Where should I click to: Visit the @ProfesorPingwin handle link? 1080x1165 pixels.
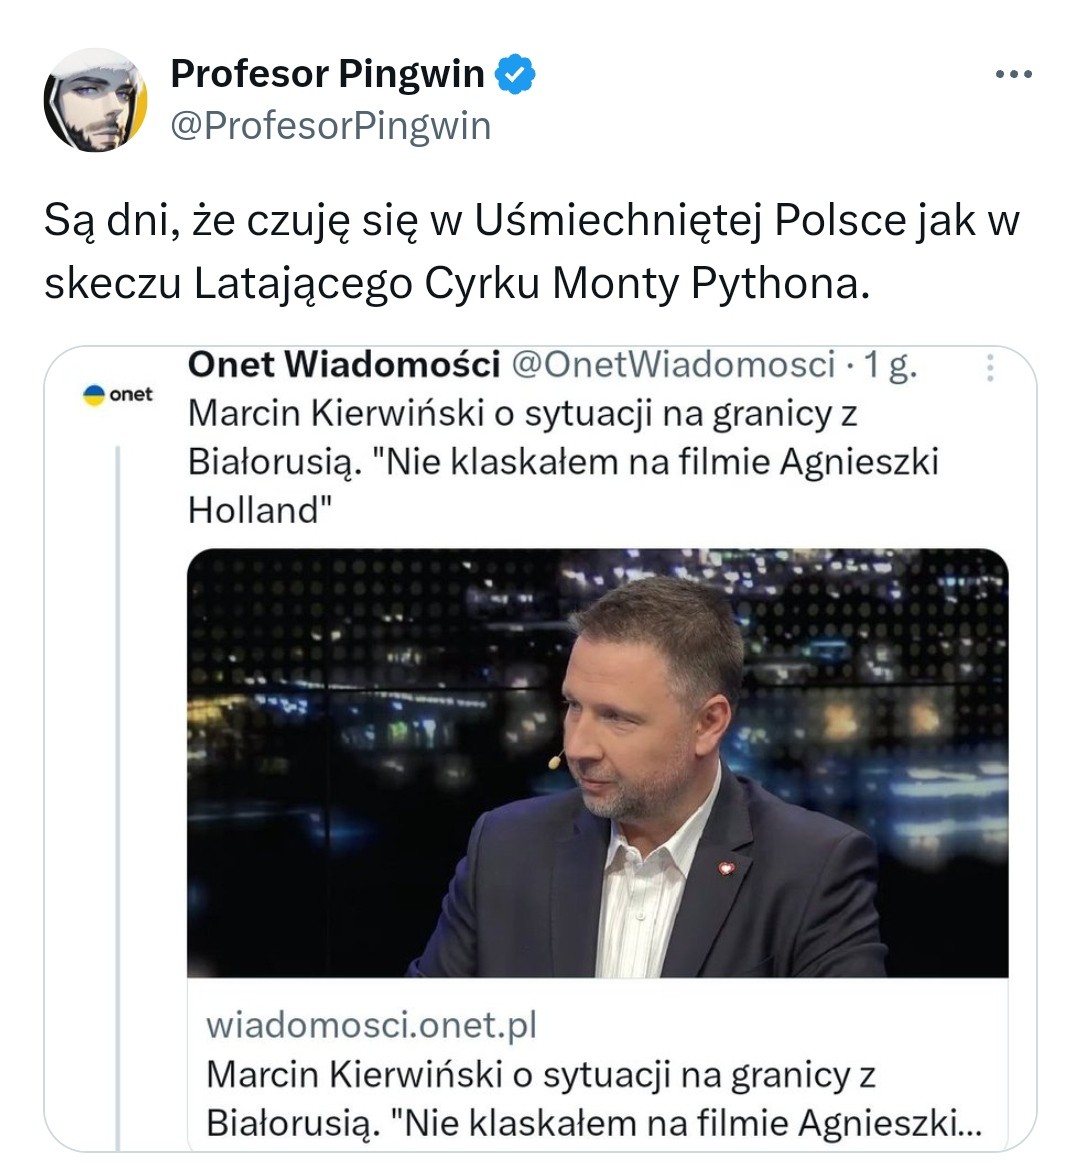[331, 126]
